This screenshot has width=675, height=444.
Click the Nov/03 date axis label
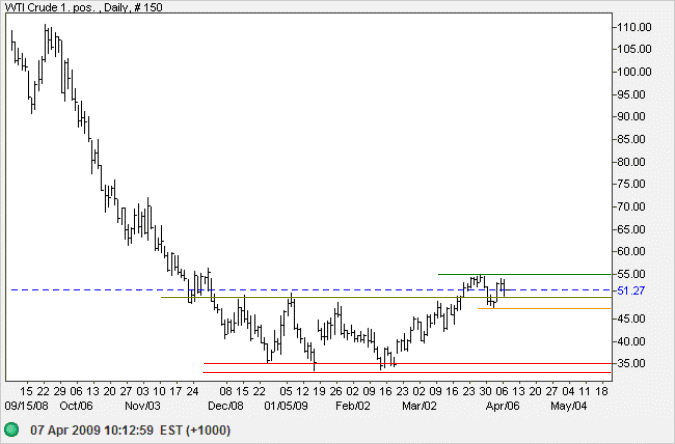pos(142,406)
